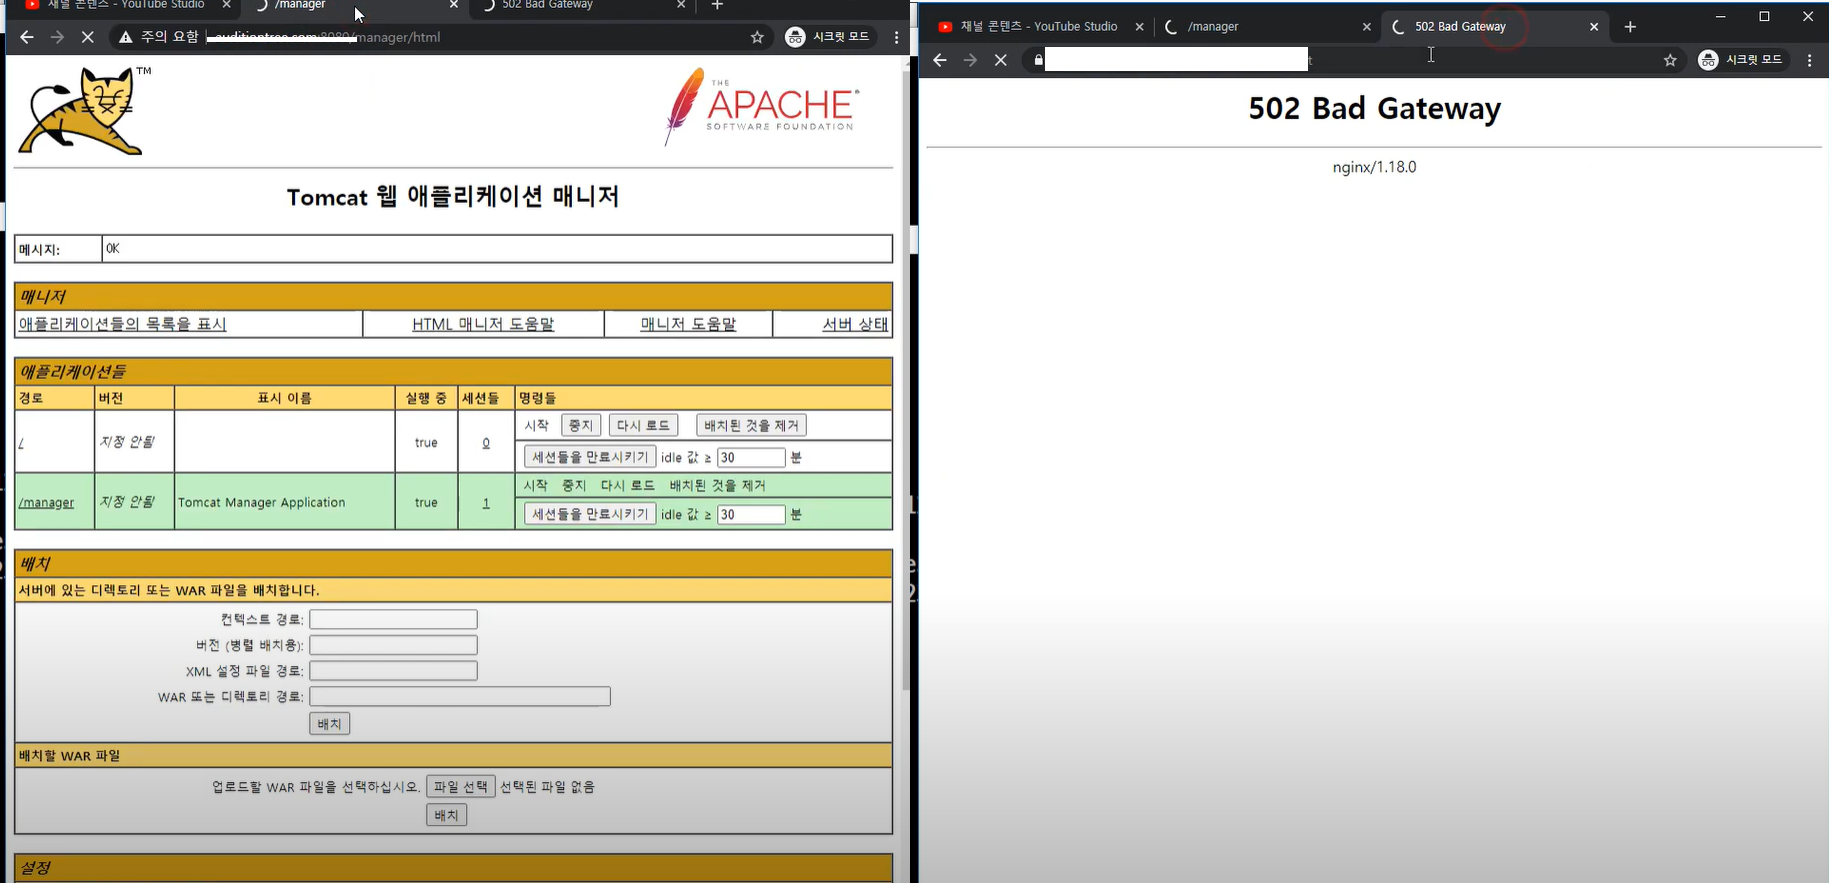Close the 502 Bad Gateway tab in the right window

click(x=1594, y=27)
